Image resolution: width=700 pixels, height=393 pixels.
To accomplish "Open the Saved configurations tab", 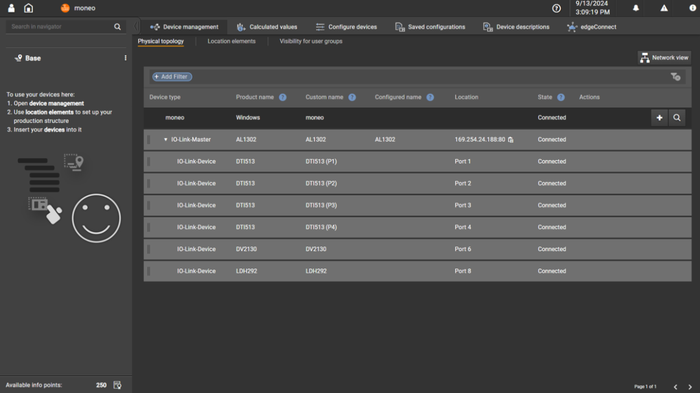I will tap(430, 27).
